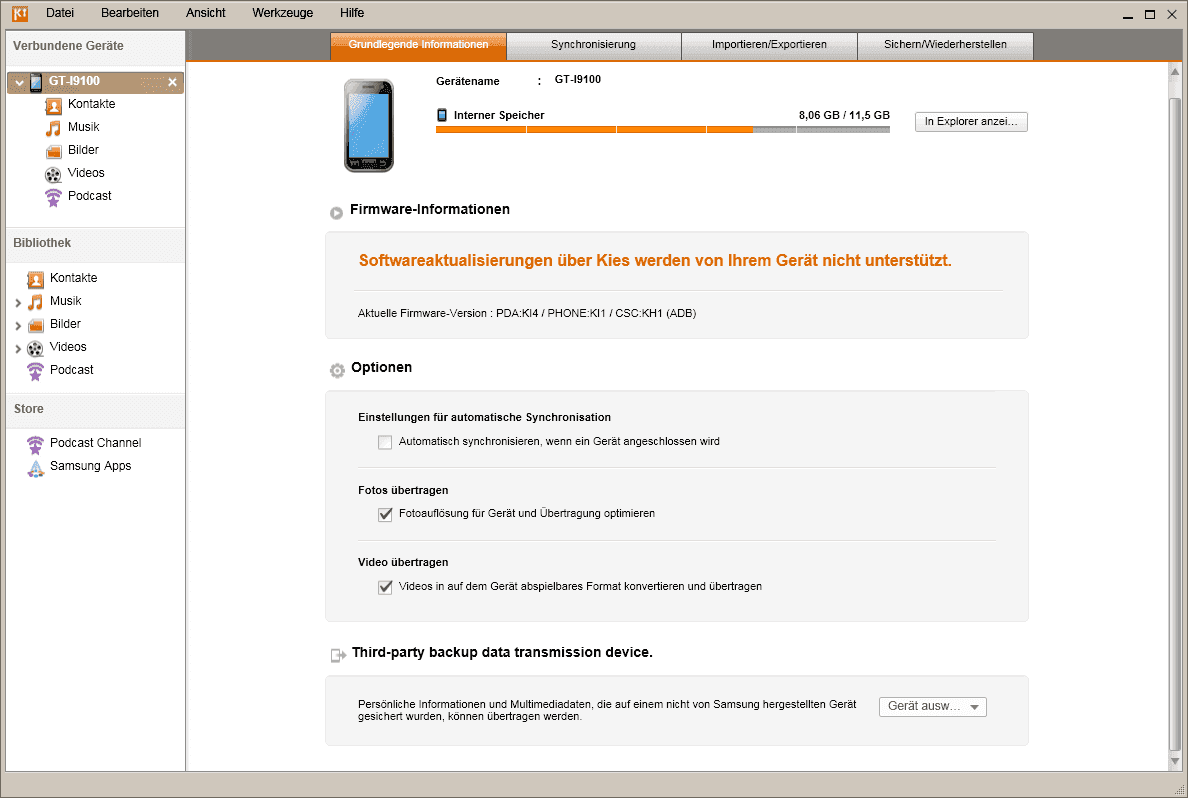Click Videos icon in Bibliothek section

point(36,349)
